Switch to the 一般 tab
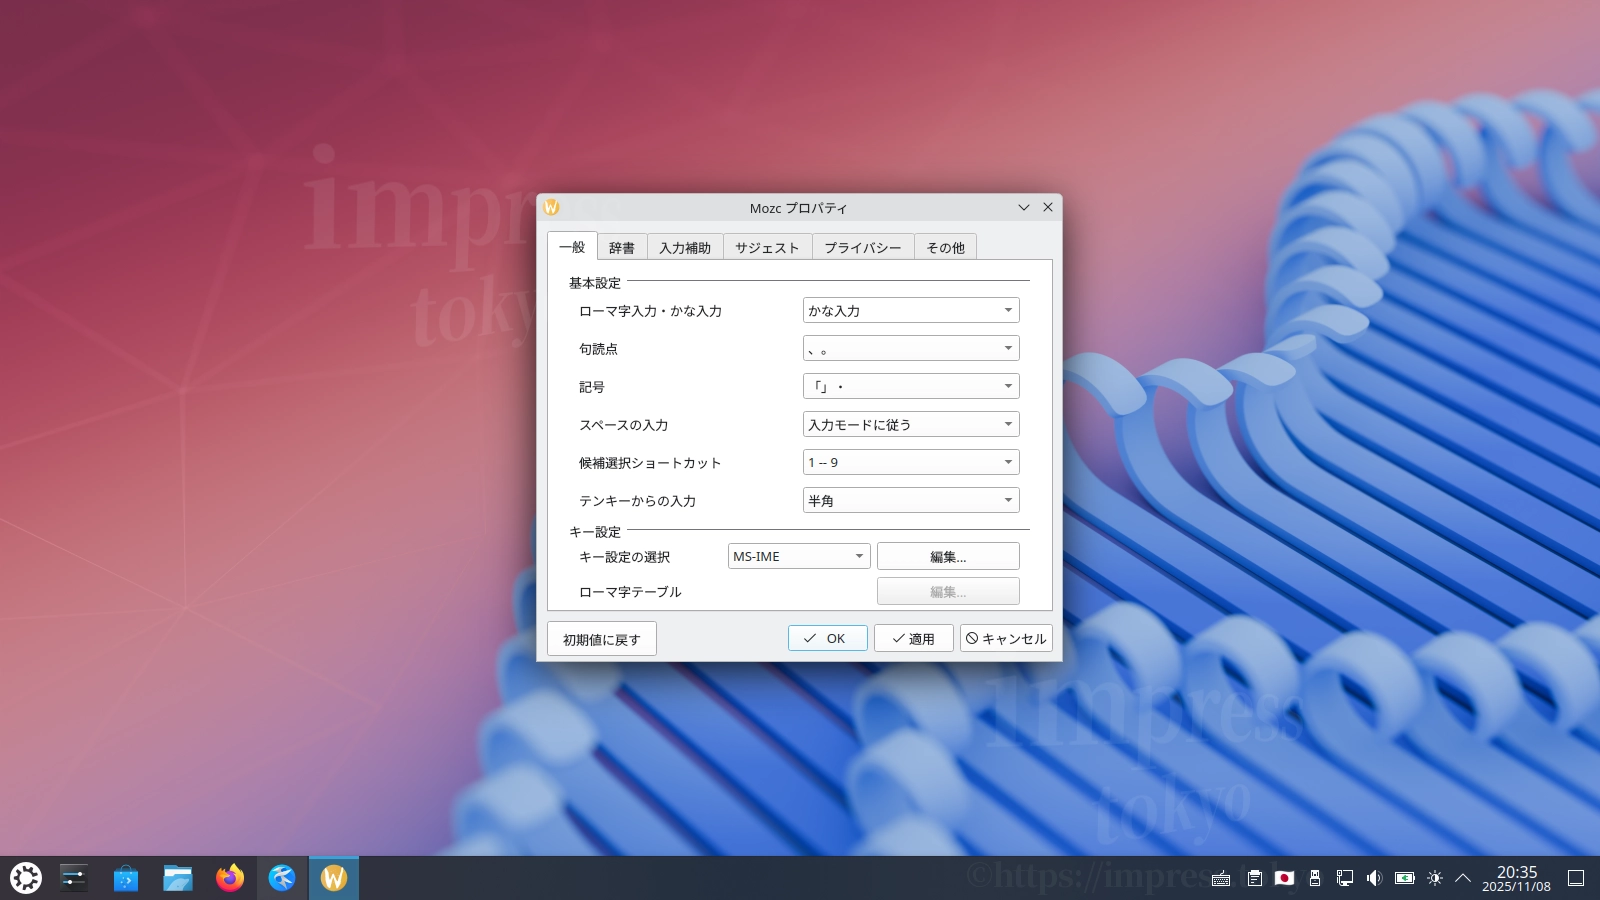The width and height of the screenshot is (1600, 900). coord(572,247)
